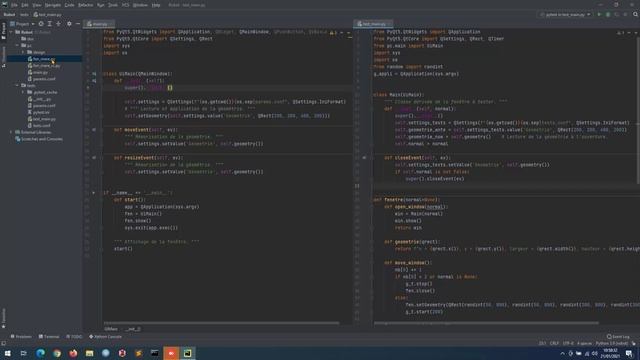The height and width of the screenshot is (360, 640).
Task: Open the Navigate menu
Action: 53,5
